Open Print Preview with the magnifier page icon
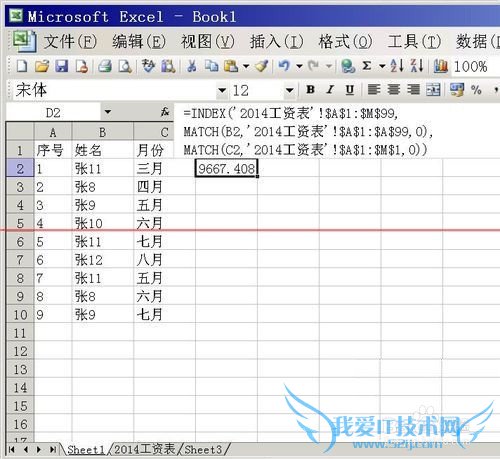This screenshot has height=459, width=500. [x=125, y=66]
